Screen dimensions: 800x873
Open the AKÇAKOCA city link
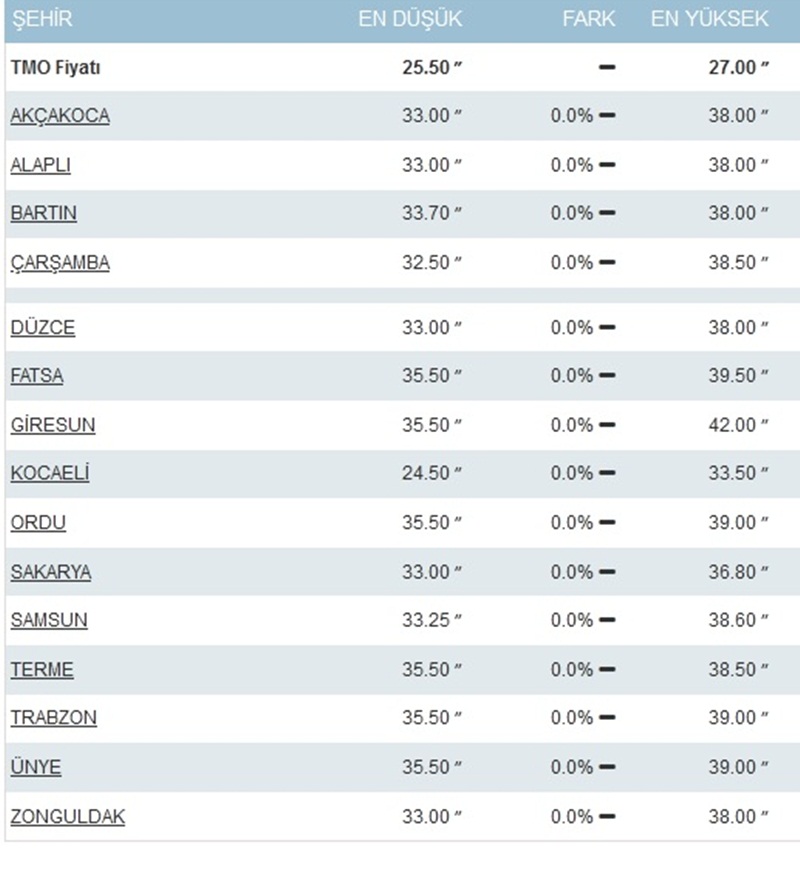click(60, 116)
